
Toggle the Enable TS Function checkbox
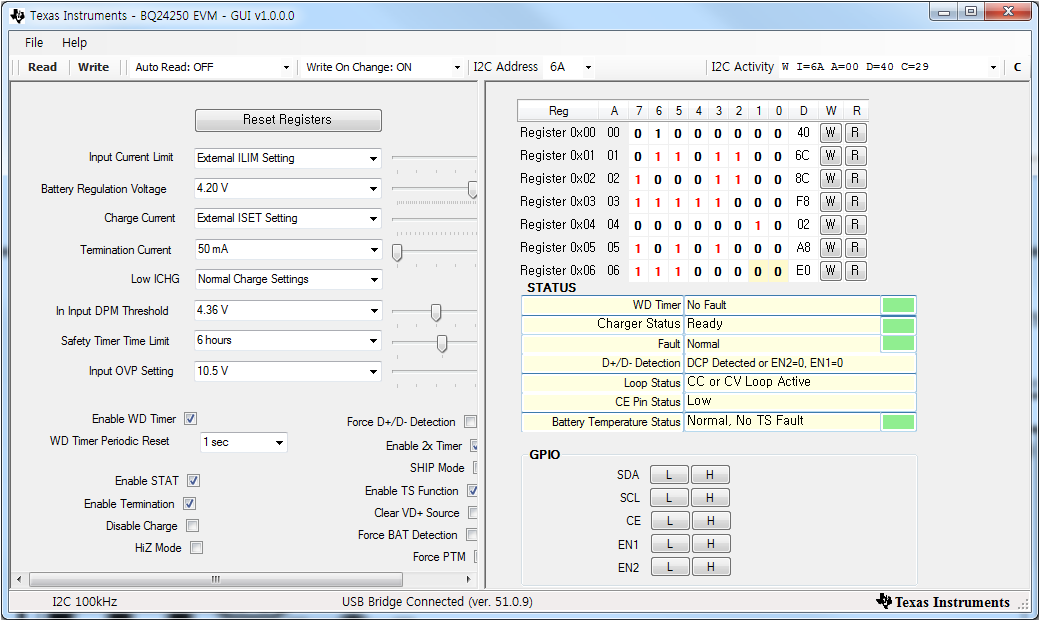coord(472,491)
